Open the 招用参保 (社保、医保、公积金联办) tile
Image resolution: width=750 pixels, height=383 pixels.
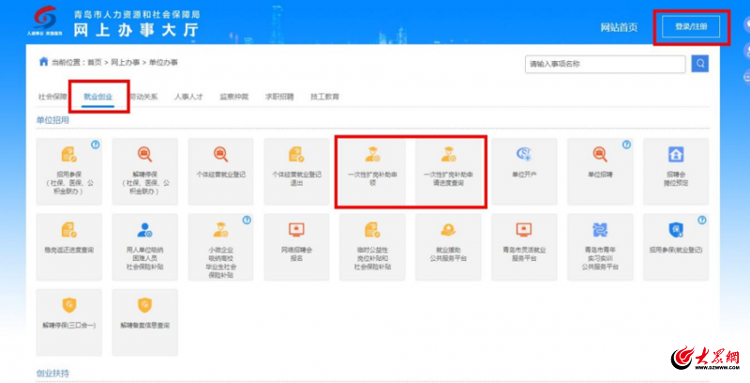pos(69,172)
